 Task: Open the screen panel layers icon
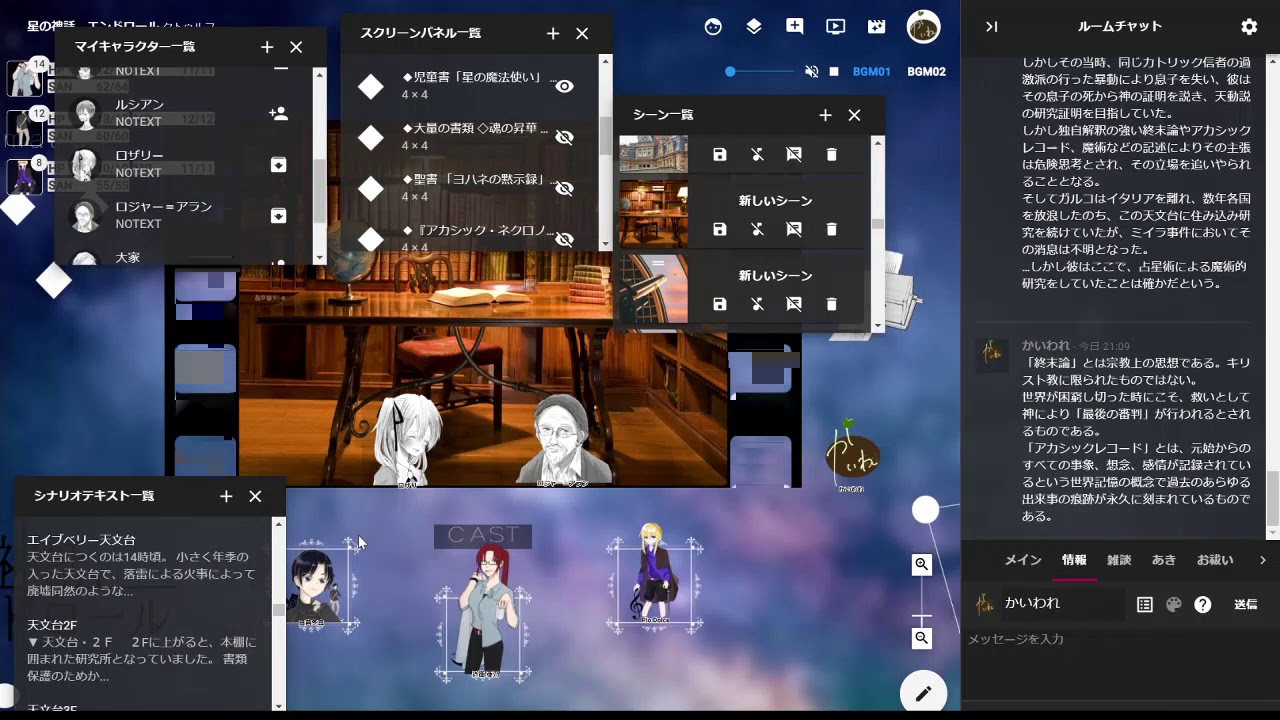point(754,27)
